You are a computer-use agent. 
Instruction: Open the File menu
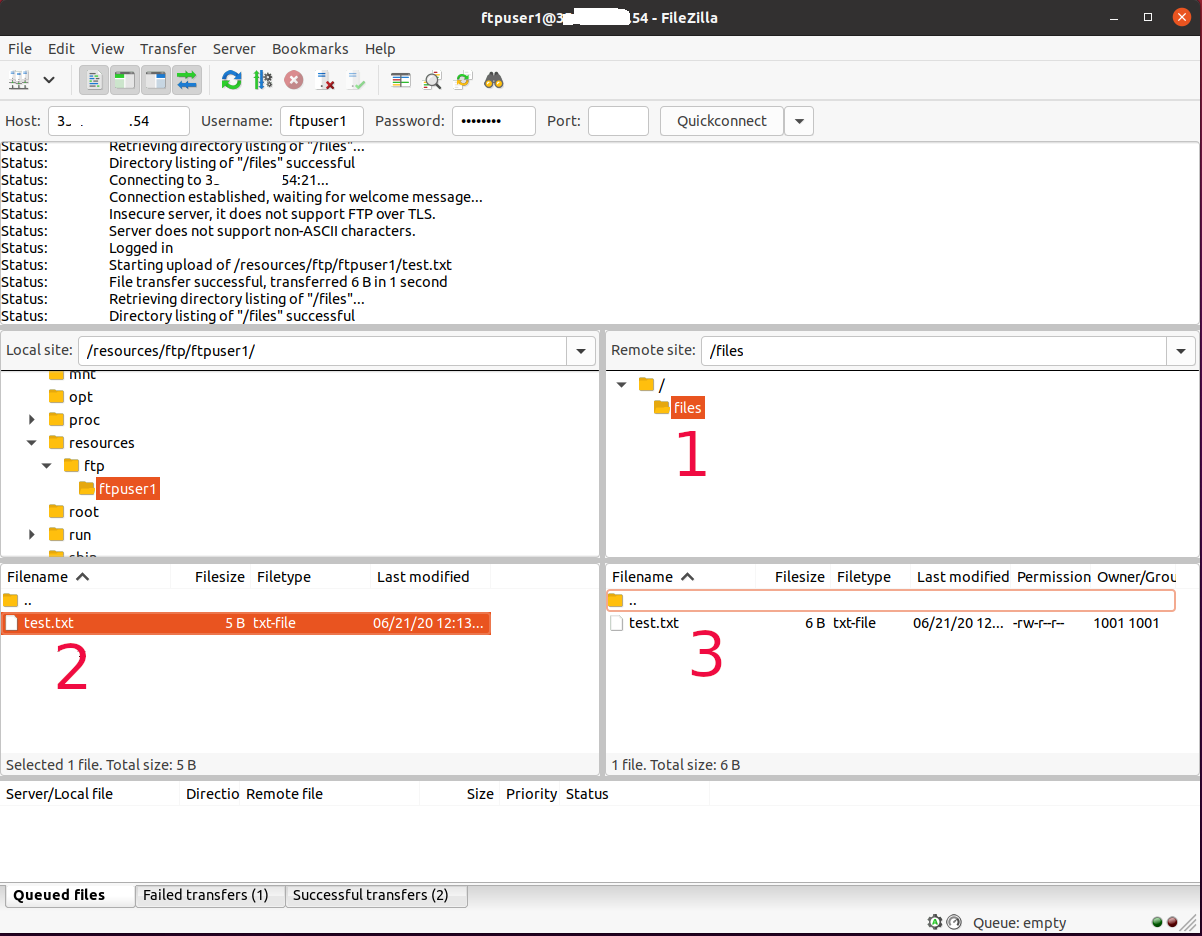tap(20, 48)
